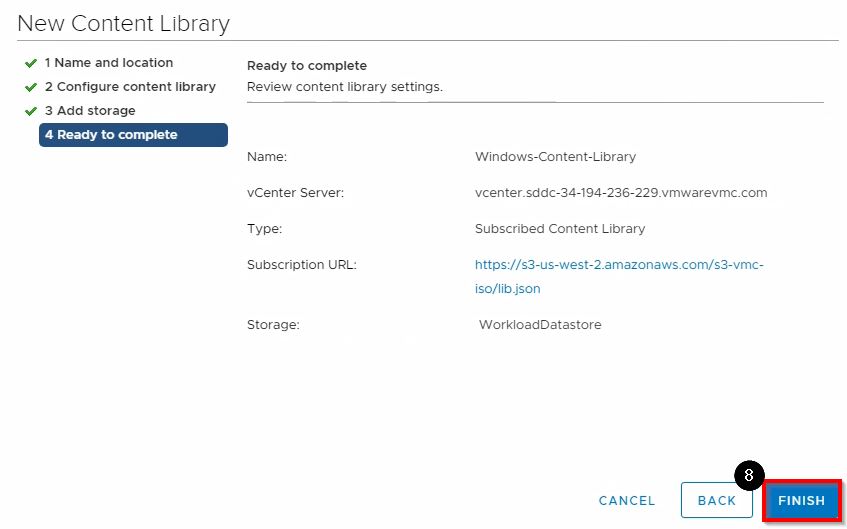Click the vCenter Server hostname value
This screenshot has height=529, width=847.
621,193
